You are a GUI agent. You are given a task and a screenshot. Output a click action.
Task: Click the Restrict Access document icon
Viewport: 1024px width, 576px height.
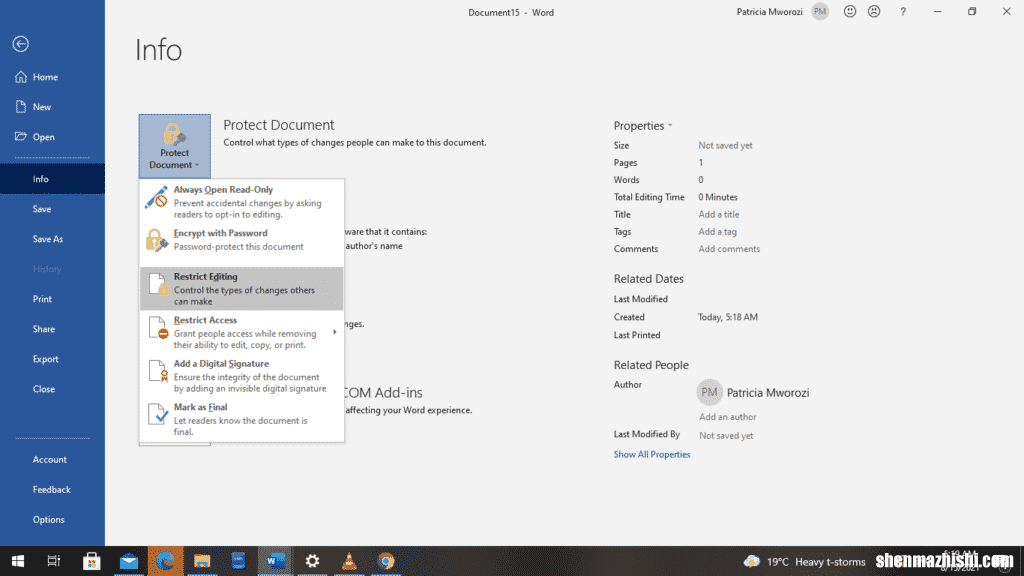pyautogui.click(x=158, y=328)
